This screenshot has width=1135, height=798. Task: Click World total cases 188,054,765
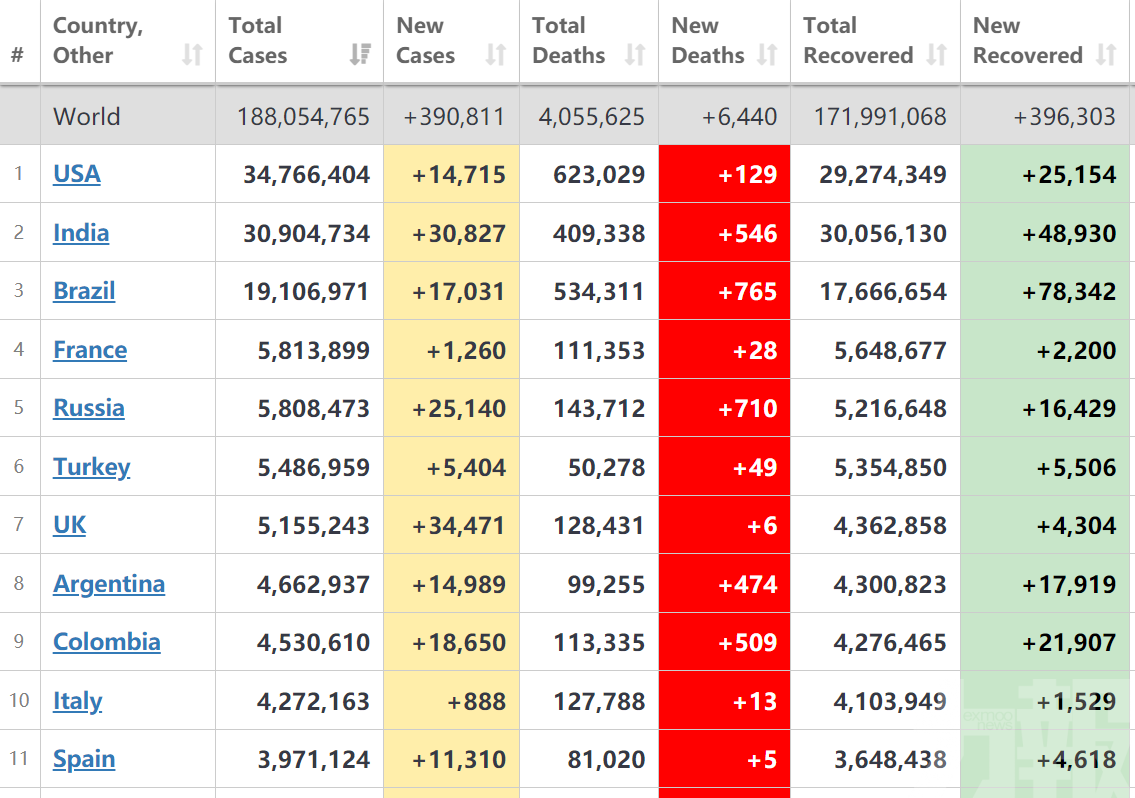coord(303,117)
